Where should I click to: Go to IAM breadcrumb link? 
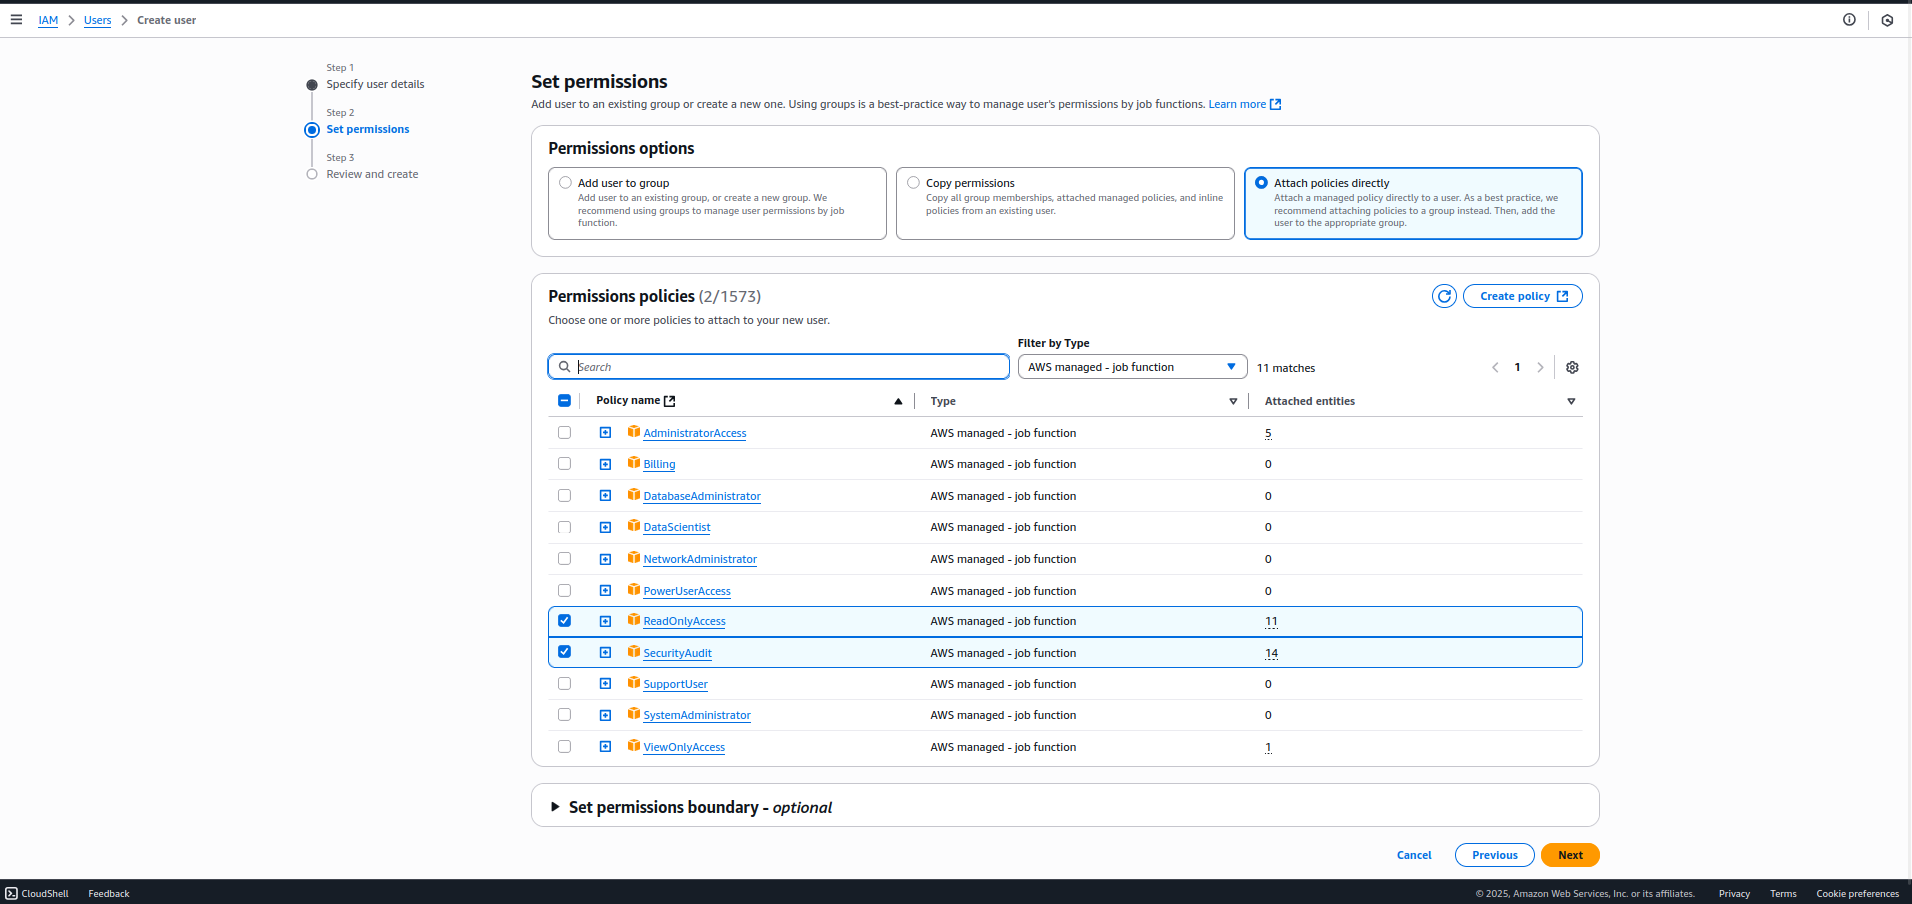(48, 20)
